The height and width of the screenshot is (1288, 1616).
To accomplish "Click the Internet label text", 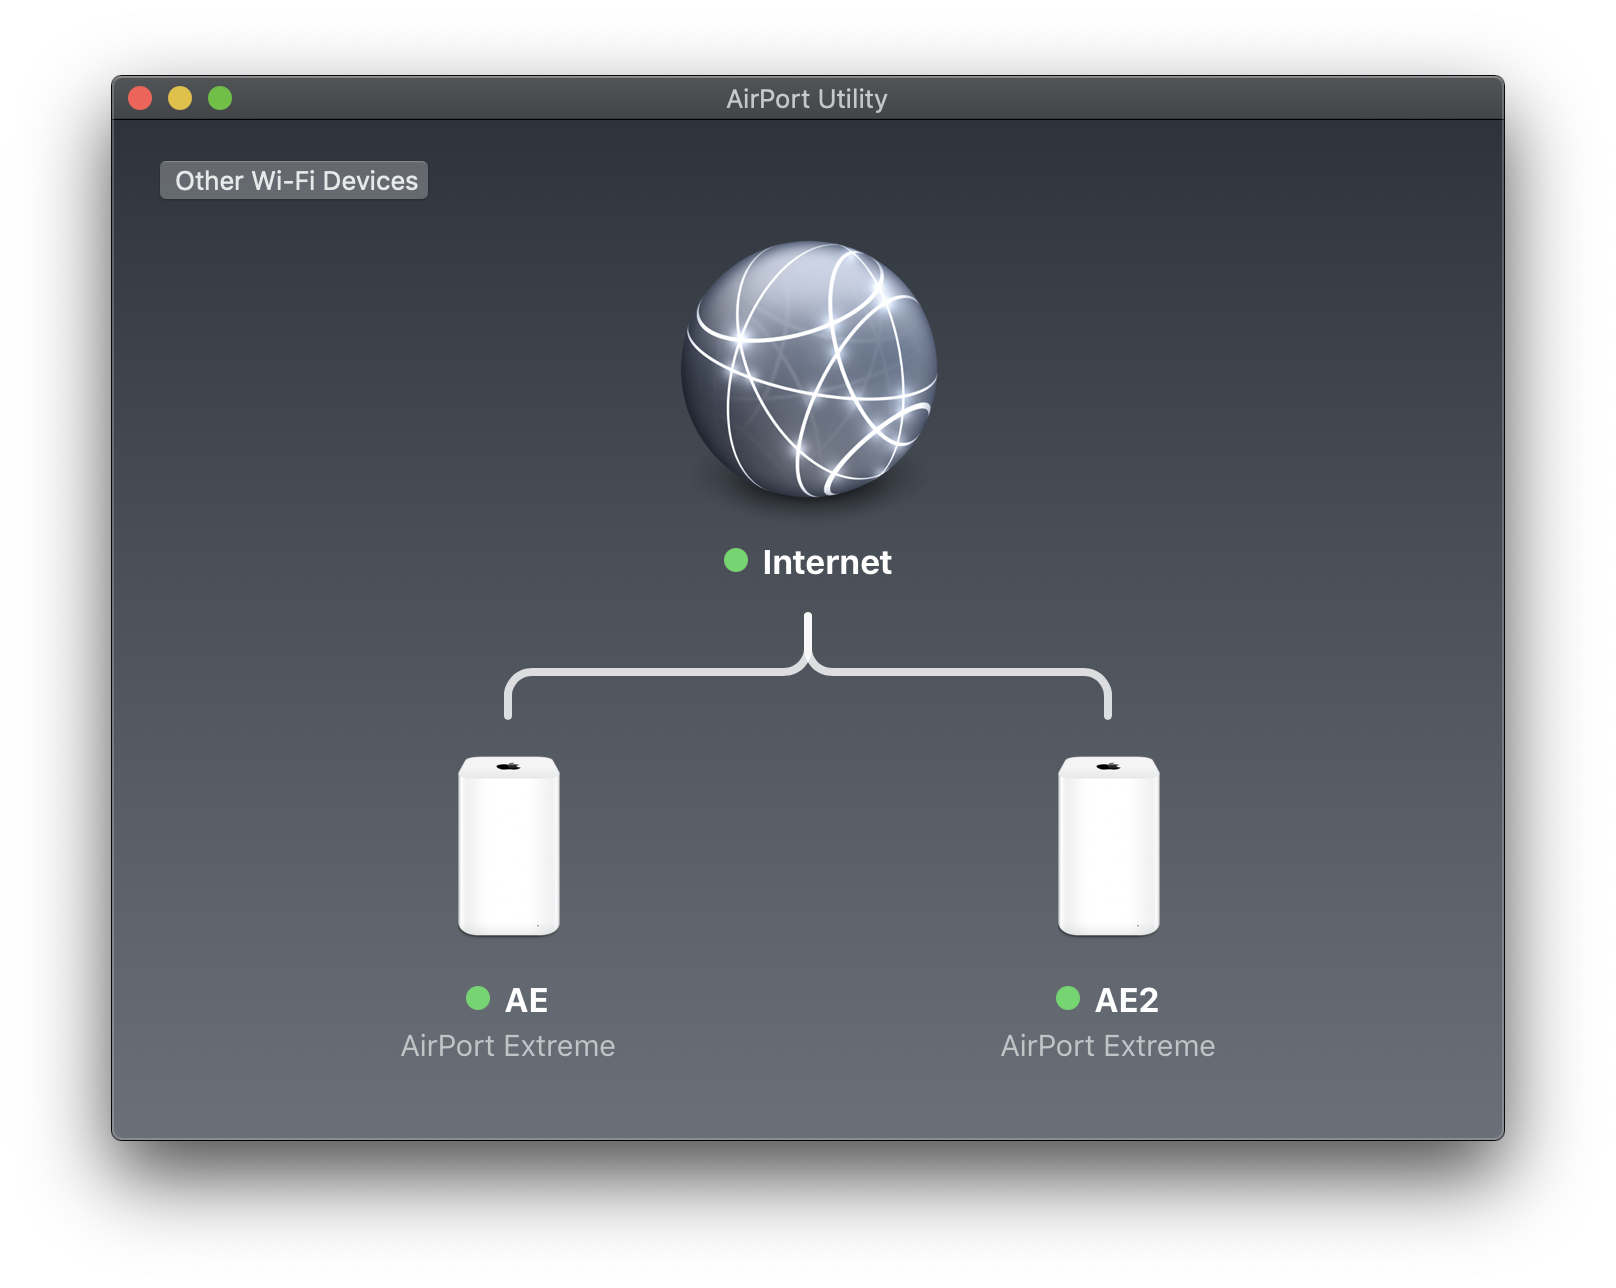I will 827,562.
